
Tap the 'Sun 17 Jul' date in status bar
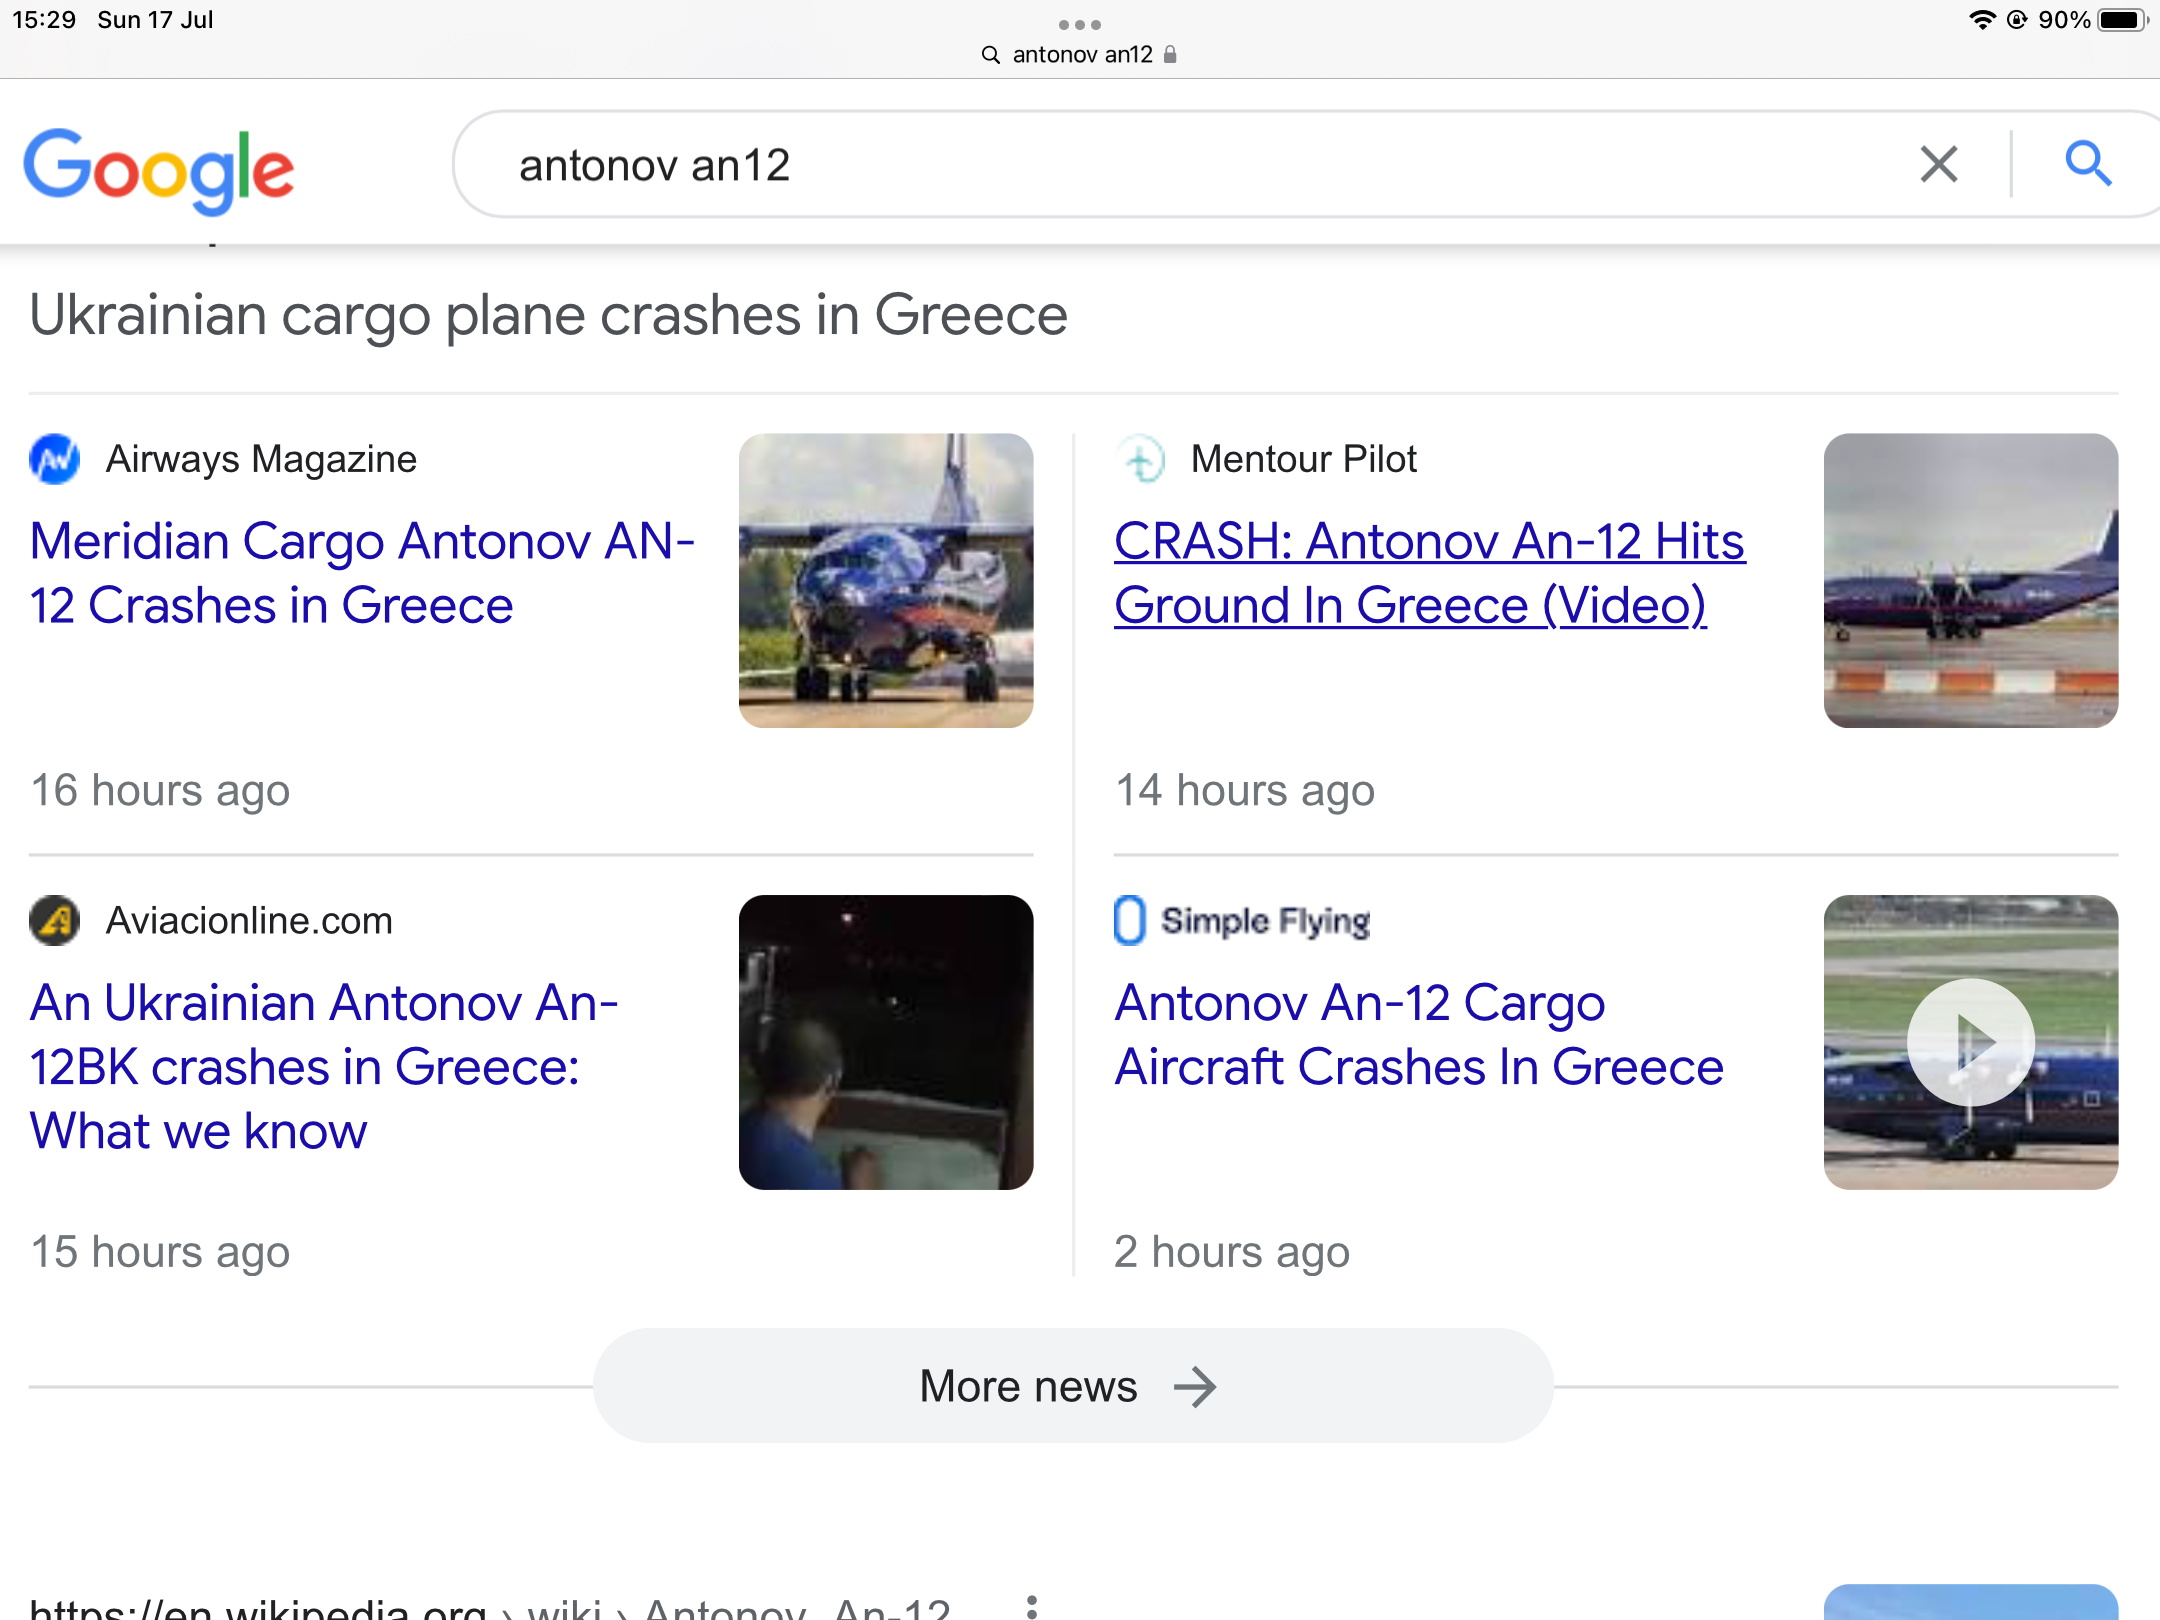pos(155,20)
